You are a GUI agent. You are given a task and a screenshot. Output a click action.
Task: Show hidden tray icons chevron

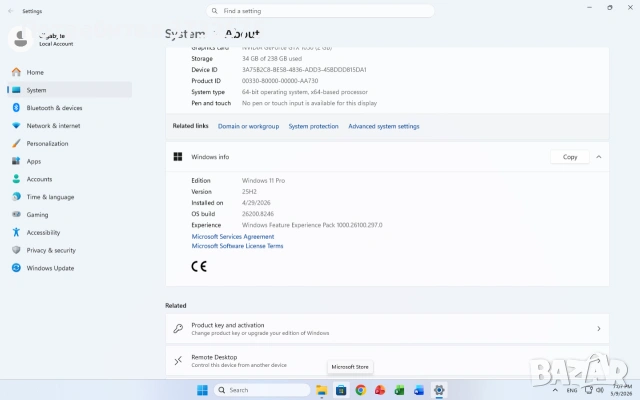[555, 390]
